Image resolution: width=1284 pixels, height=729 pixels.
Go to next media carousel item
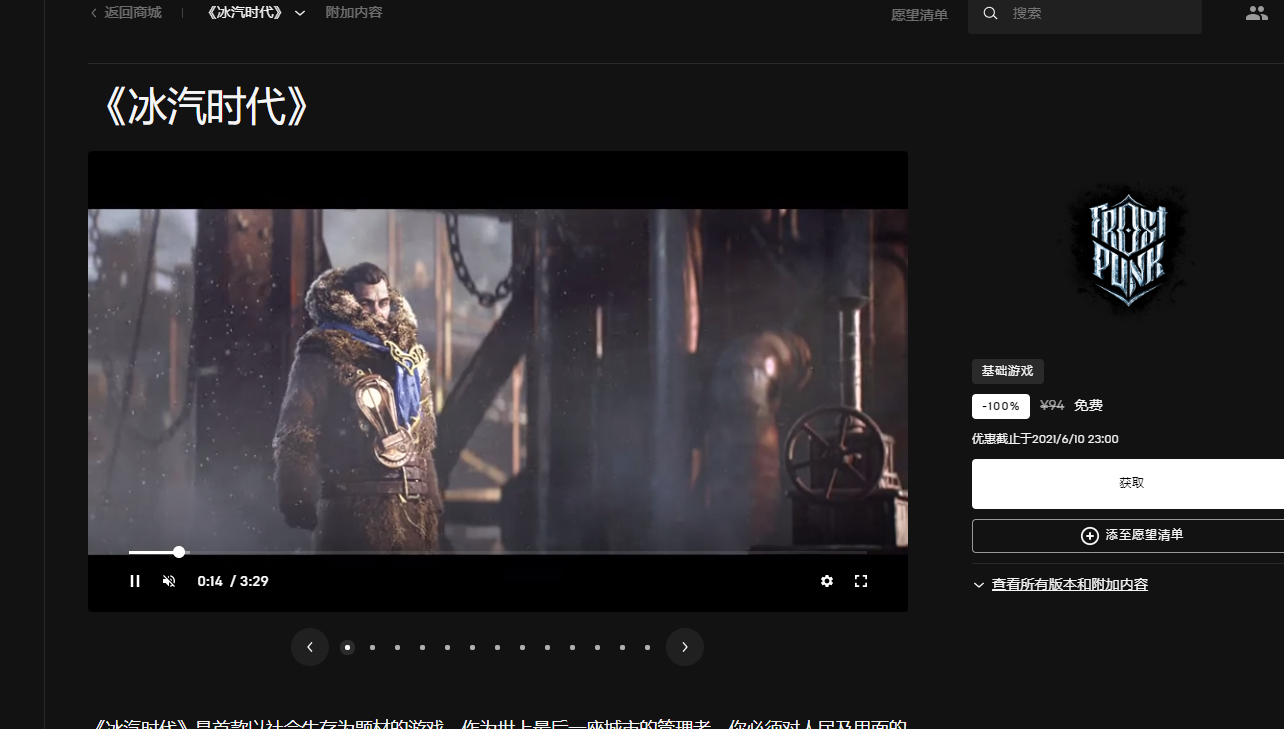pyautogui.click(x=685, y=647)
